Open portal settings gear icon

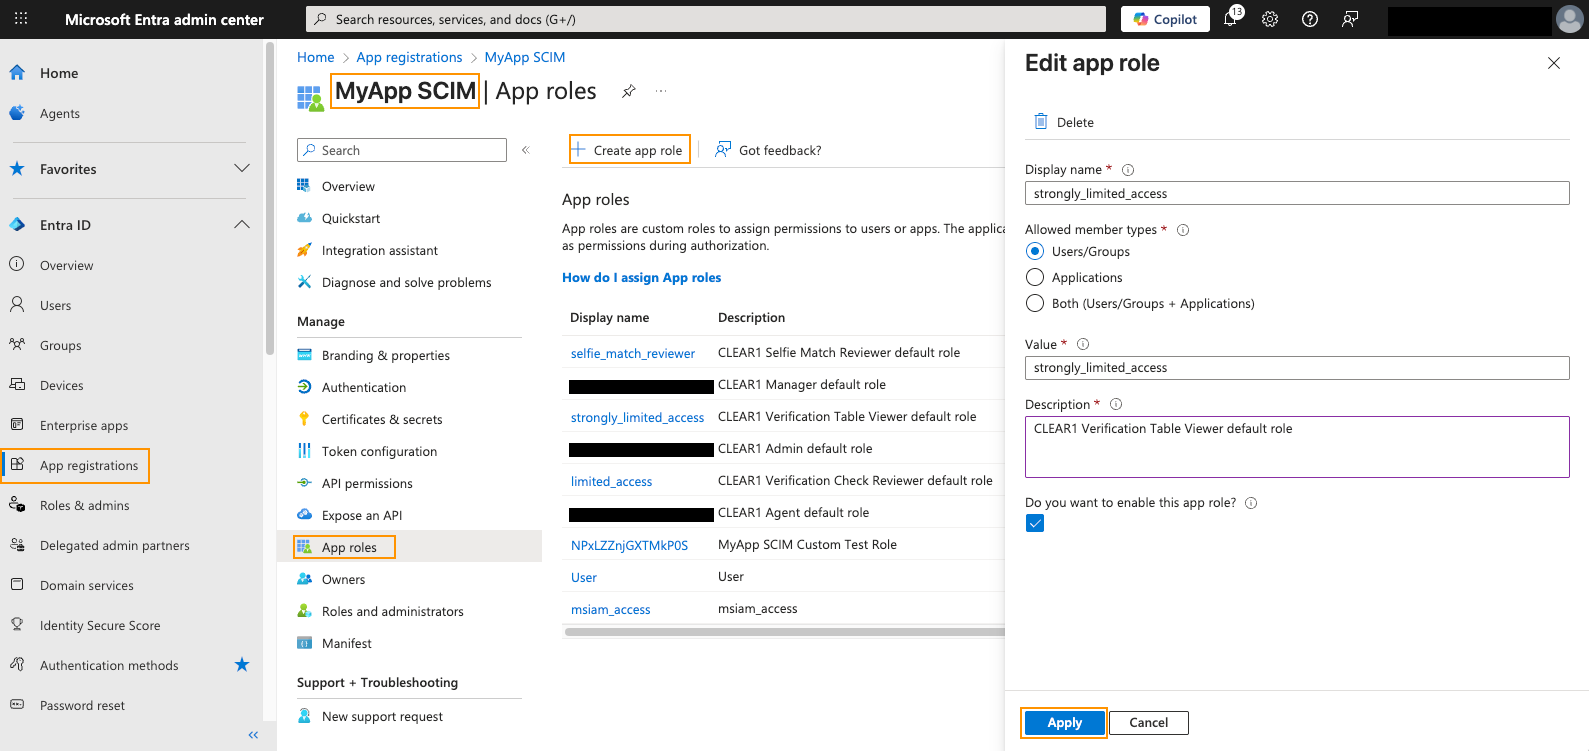1270,19
